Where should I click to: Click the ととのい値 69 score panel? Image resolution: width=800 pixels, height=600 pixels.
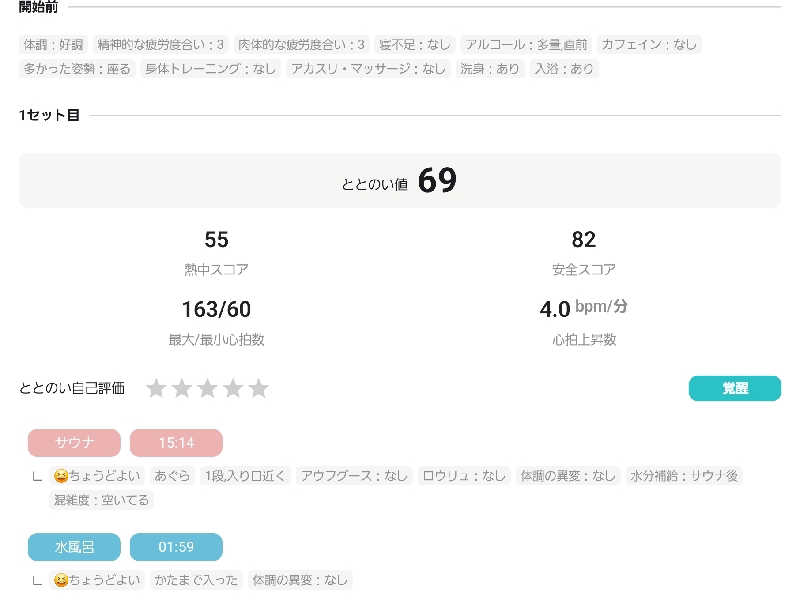coord(400,181)
